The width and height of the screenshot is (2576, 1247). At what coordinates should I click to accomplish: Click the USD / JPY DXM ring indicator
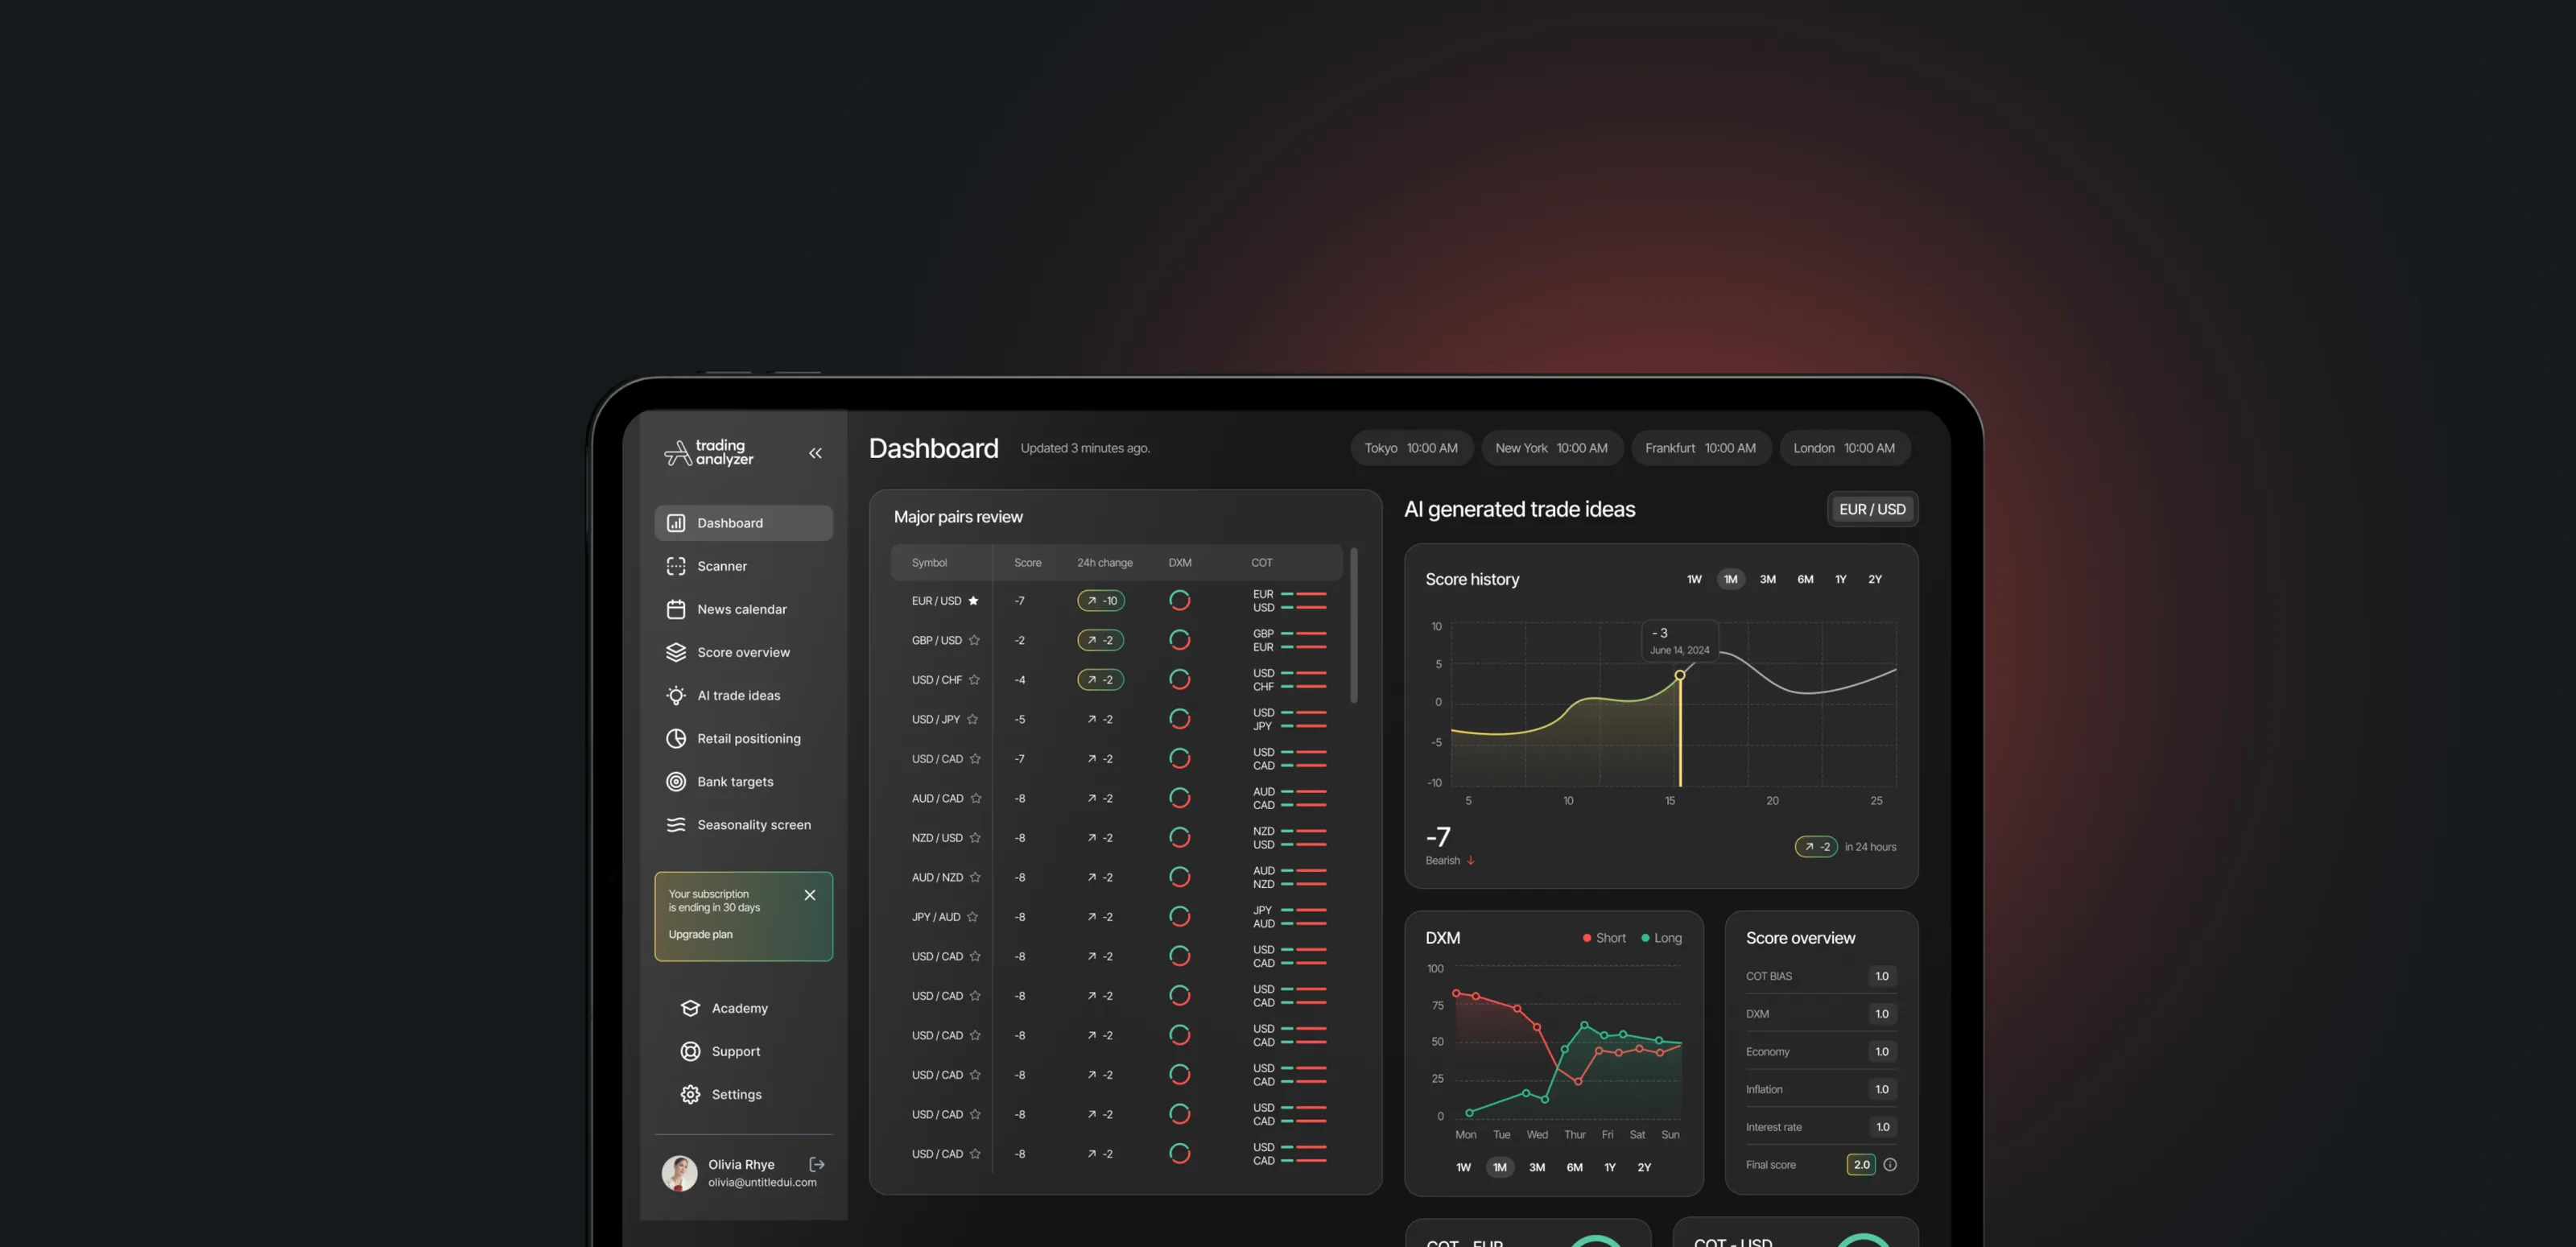click(x=1180, y=719)
